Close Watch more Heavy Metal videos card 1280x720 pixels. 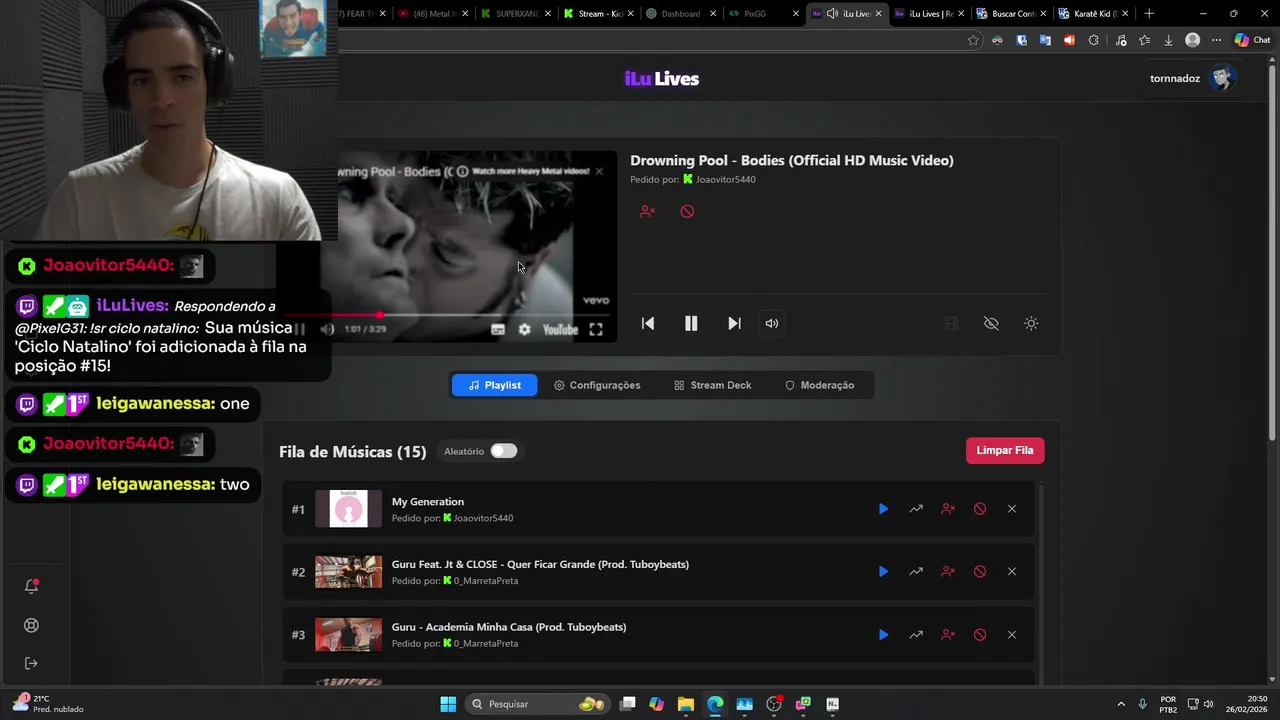coord(599,171)
